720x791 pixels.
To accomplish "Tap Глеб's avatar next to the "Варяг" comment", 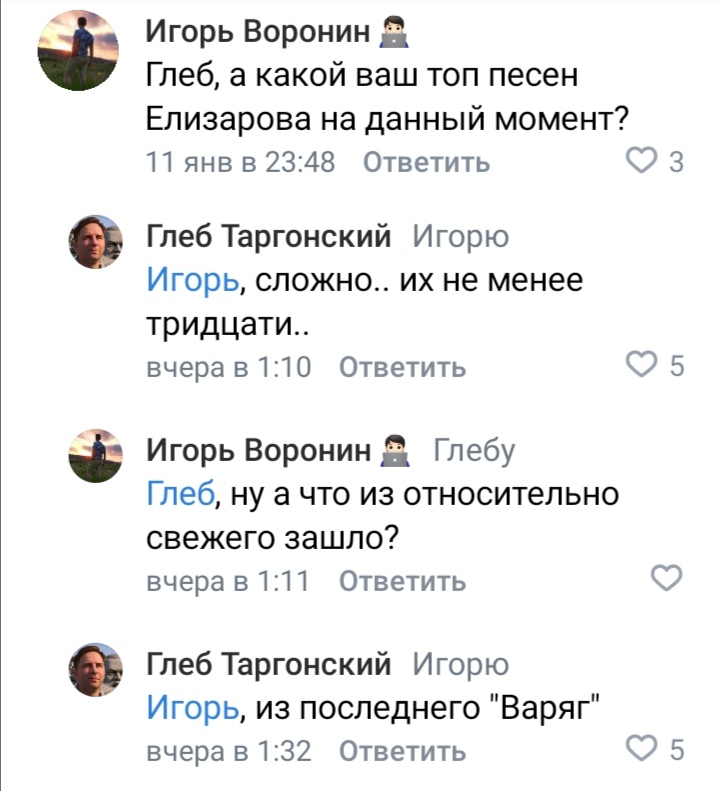I will 95,669.
